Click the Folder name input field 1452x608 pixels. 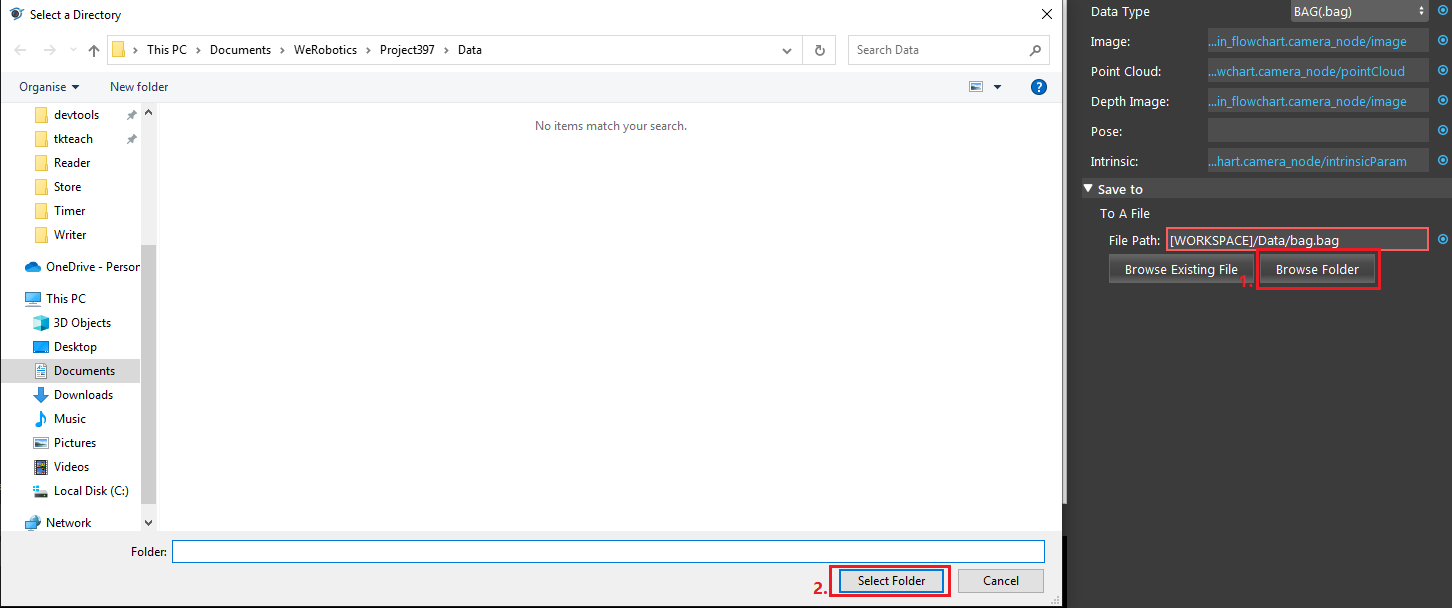tap(608, 552)
